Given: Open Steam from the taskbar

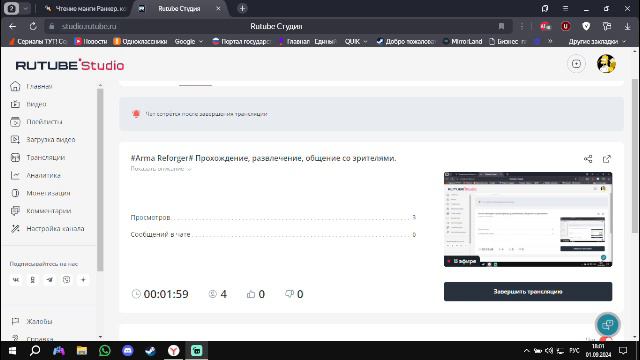Looking at the screenshot, I should coord(151,351).
